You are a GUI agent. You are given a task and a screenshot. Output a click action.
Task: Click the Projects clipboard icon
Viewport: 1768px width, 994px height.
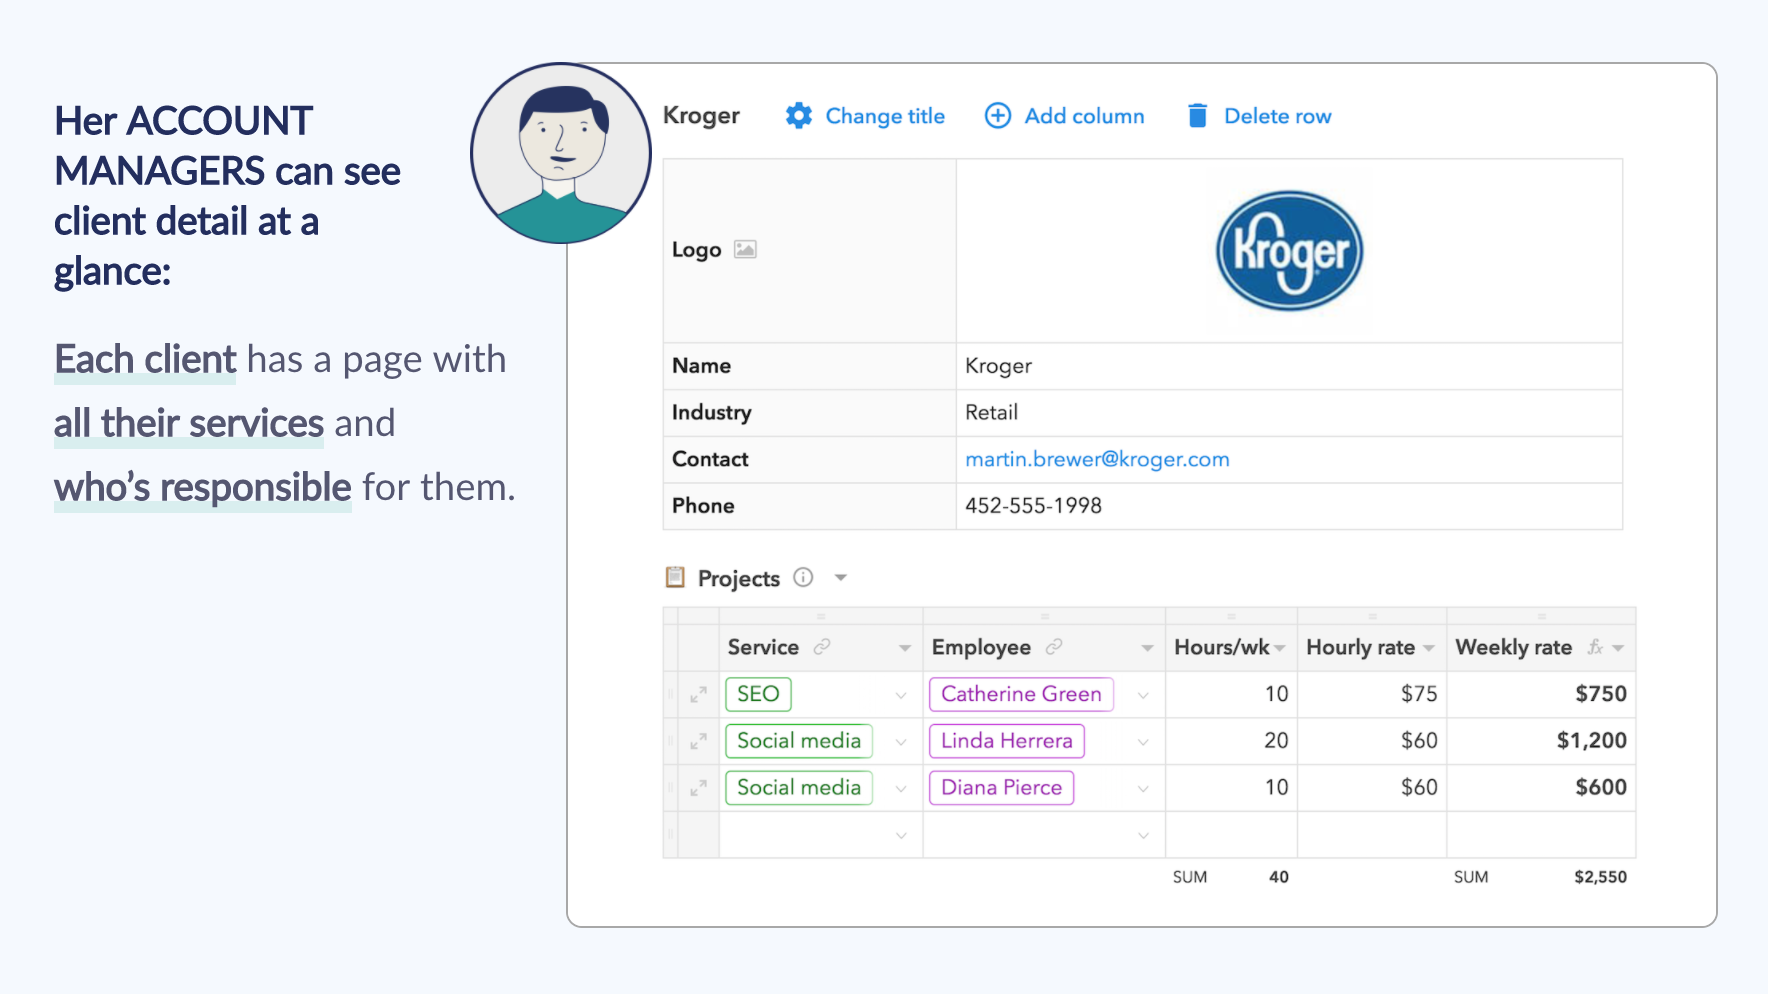click(675, 577)
